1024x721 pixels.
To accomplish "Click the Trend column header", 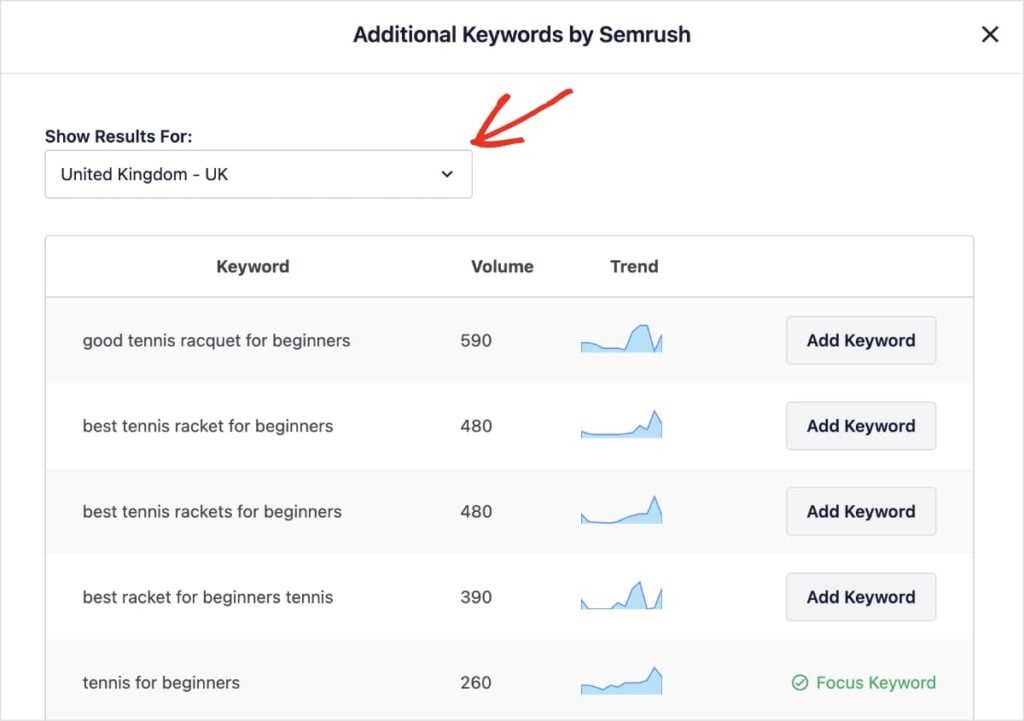I will point(635,266).
